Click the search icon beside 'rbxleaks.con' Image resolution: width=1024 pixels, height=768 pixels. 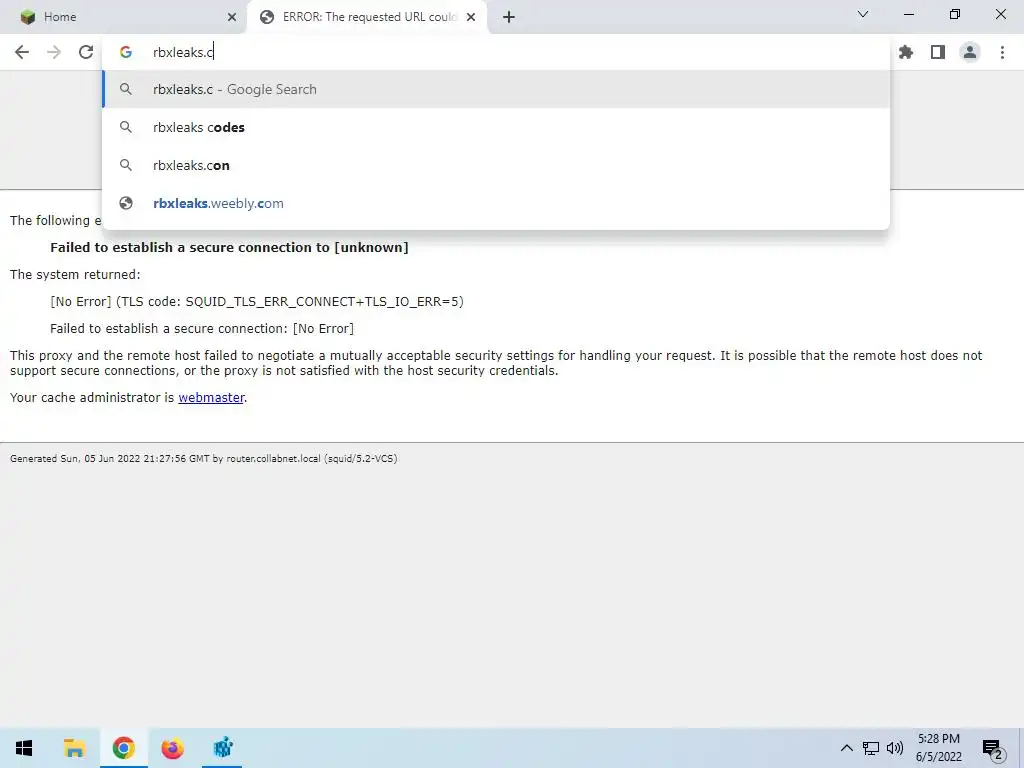(x=126, y=165)
